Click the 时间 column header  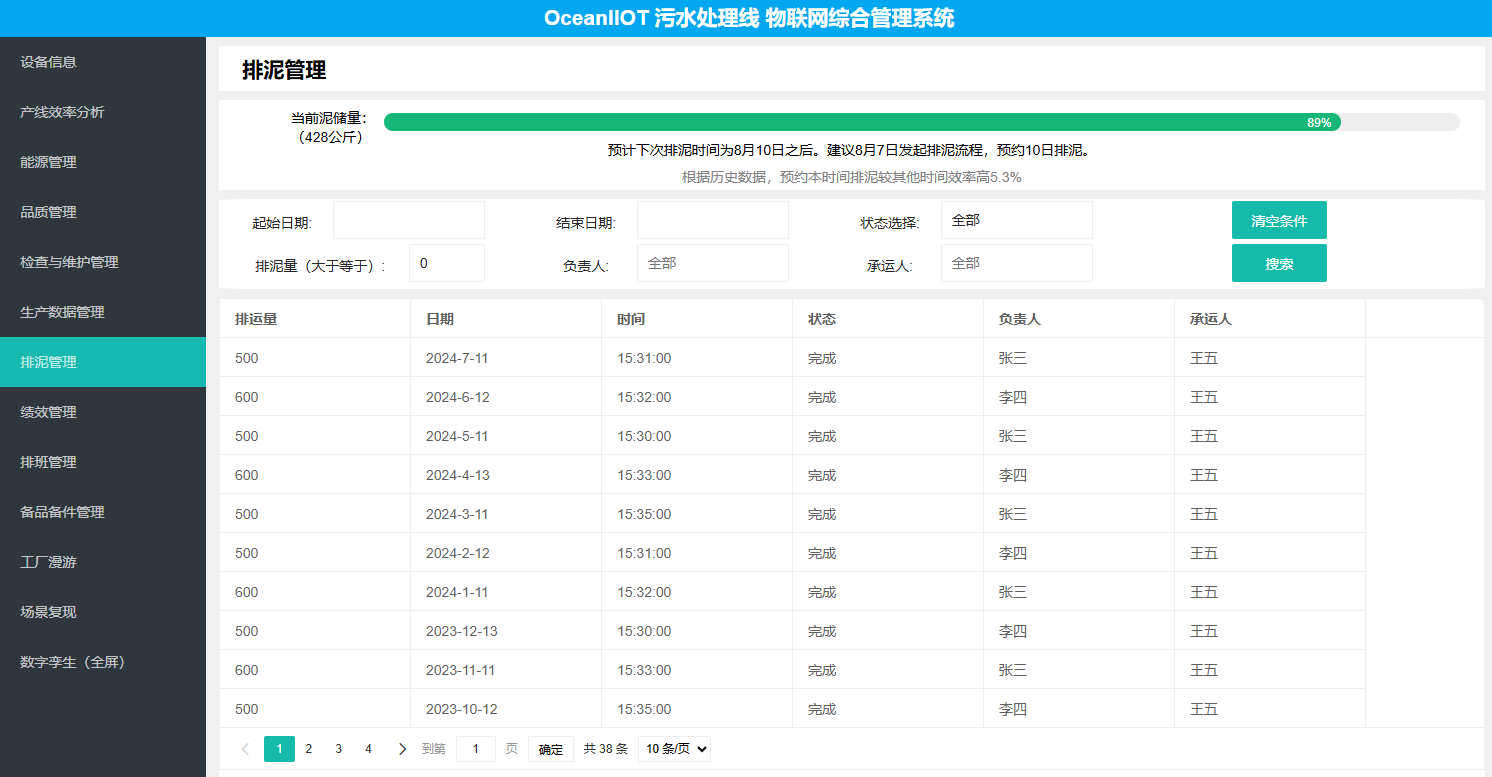click(697, 319)
